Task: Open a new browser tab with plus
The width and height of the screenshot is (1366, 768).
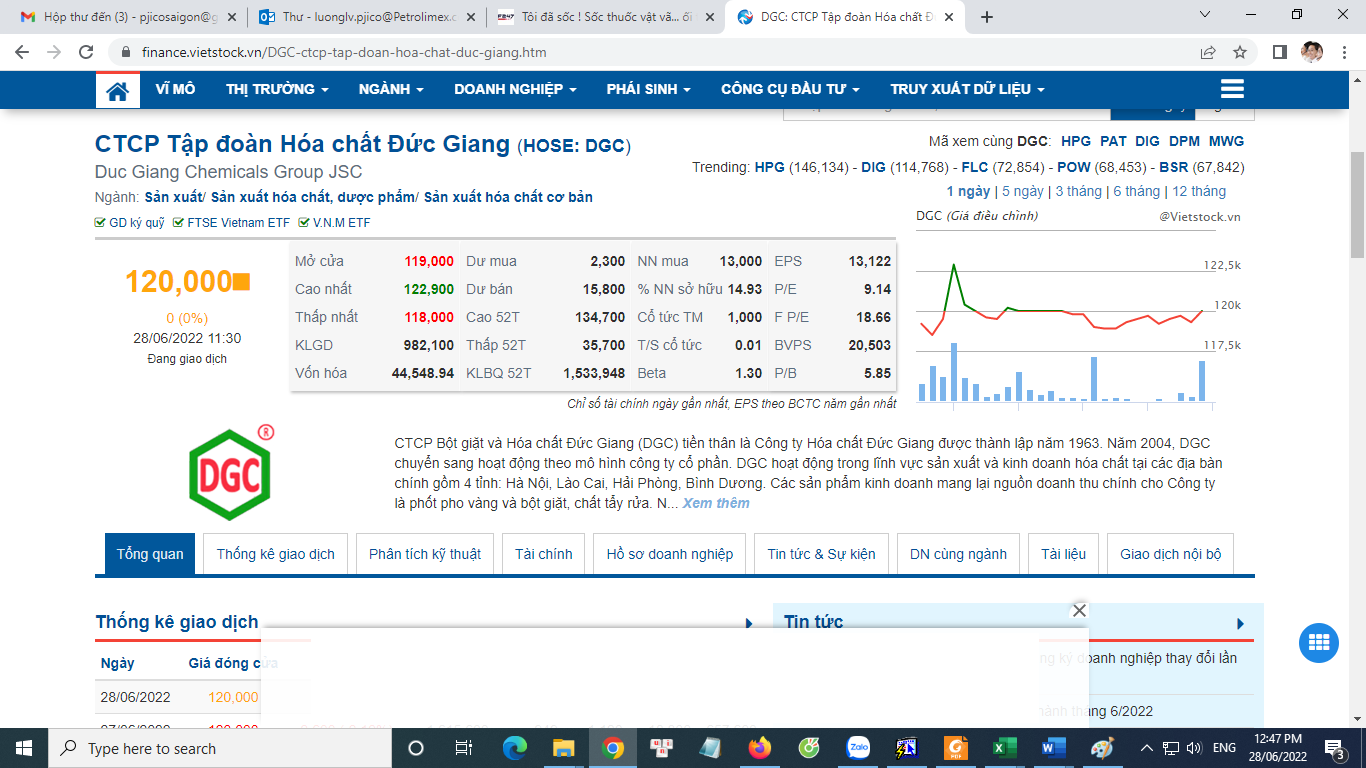Action: click(x=987, y=17)
